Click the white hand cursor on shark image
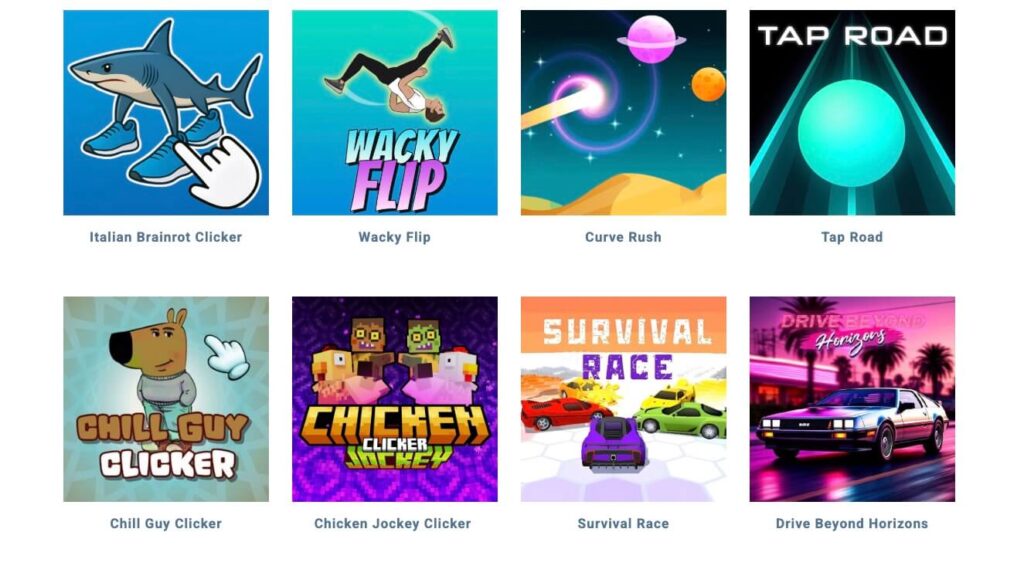 pos(218,171)
